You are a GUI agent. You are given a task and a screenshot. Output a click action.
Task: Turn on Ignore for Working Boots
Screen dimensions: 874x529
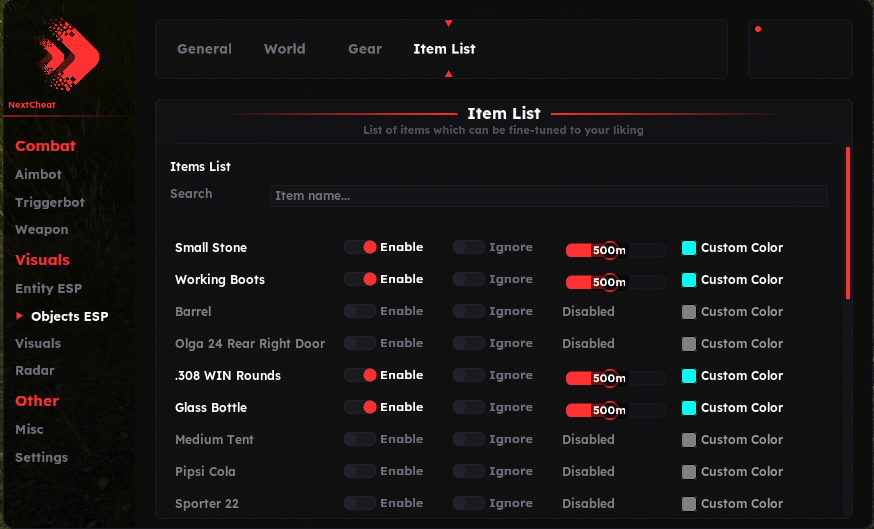pyautogui.click(x=468, y=279)
